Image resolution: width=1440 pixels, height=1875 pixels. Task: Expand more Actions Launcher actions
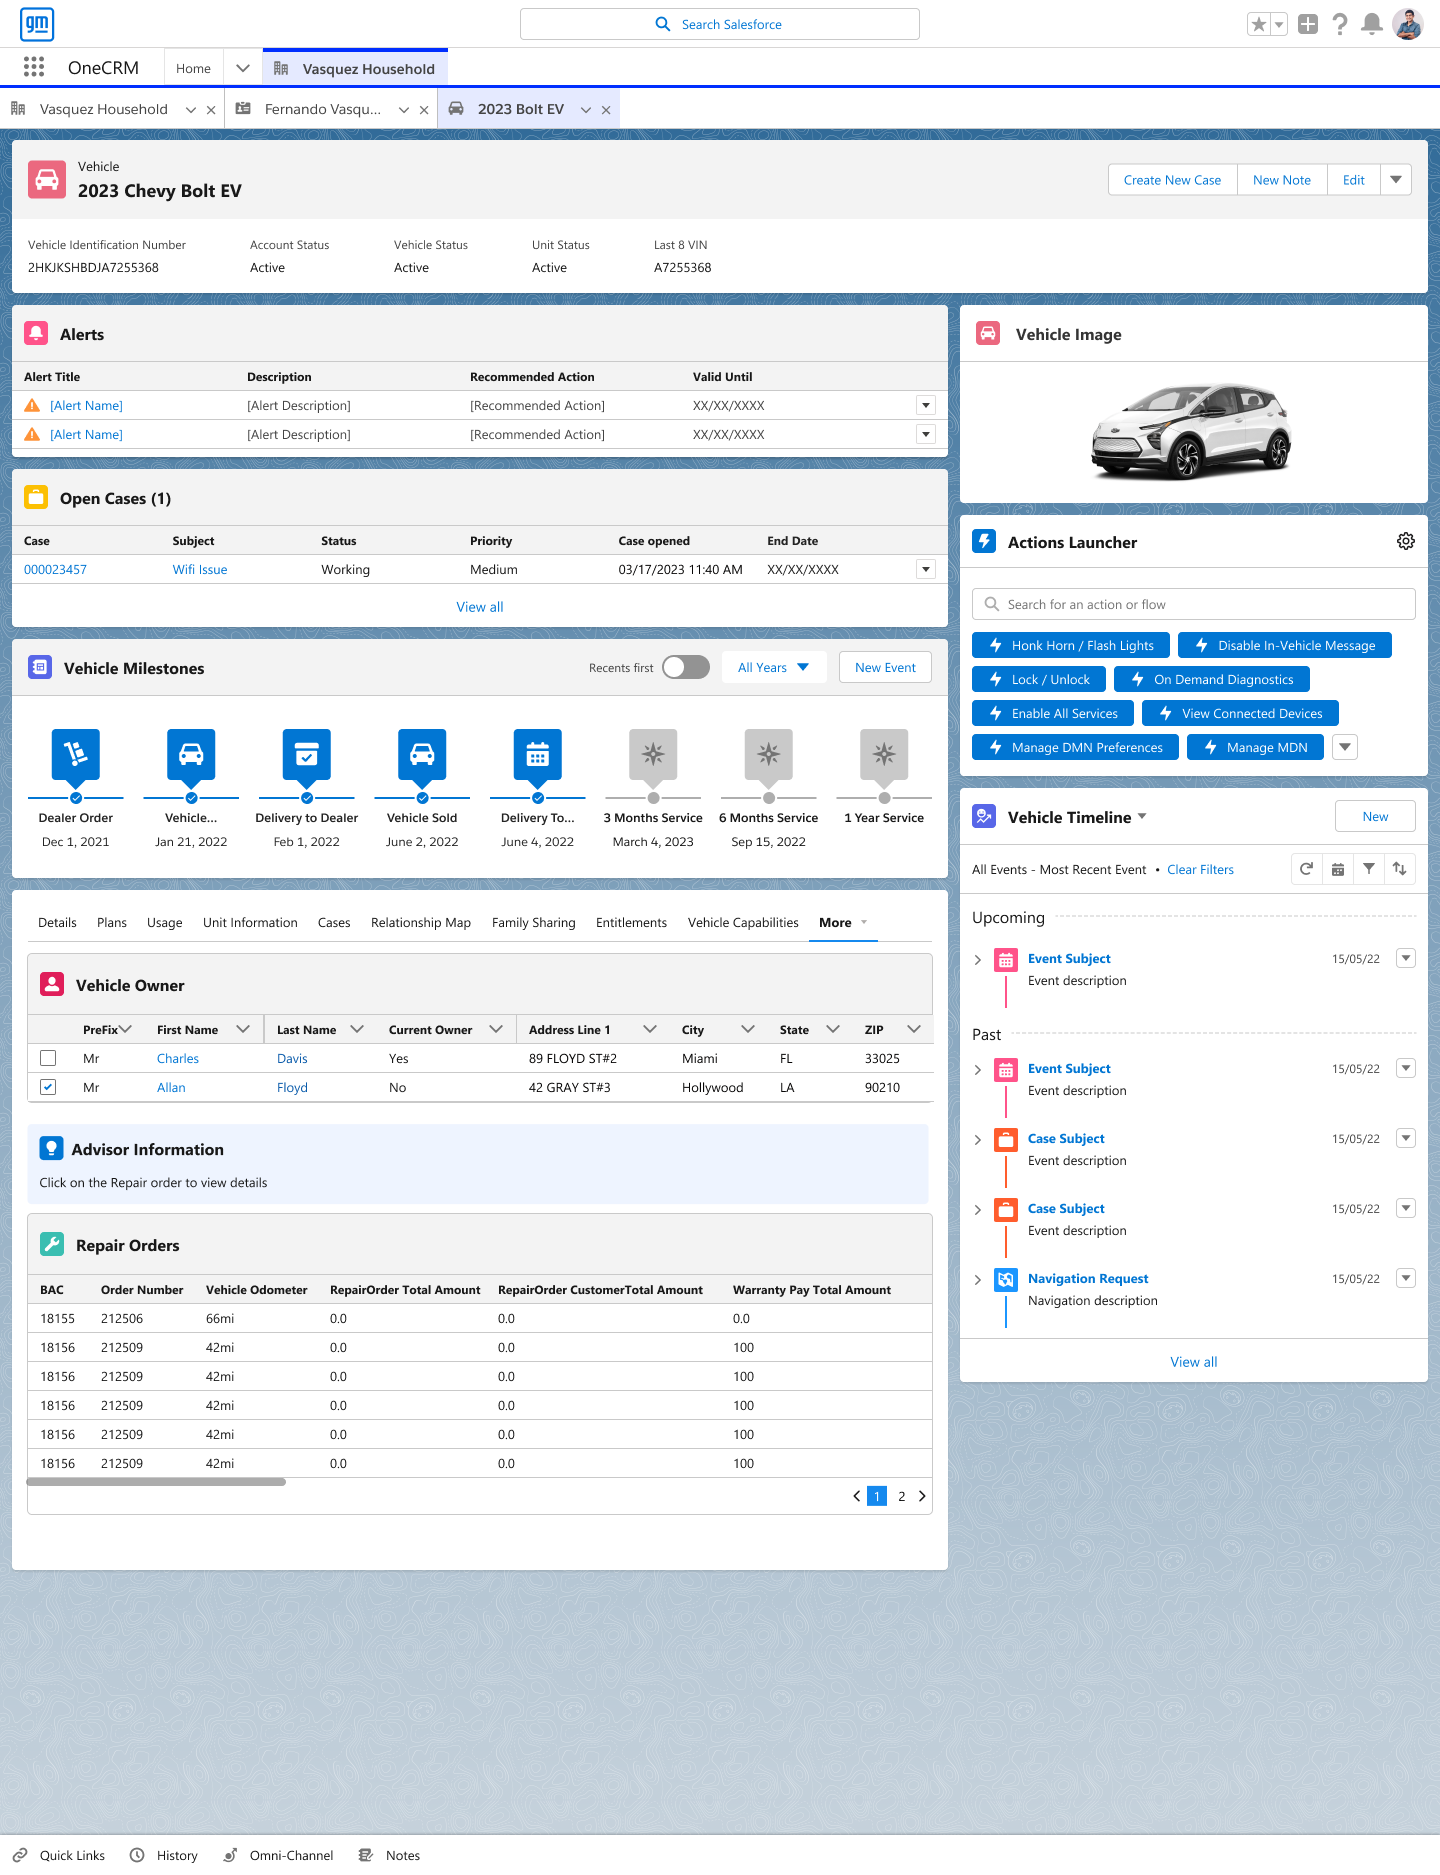1345,747
